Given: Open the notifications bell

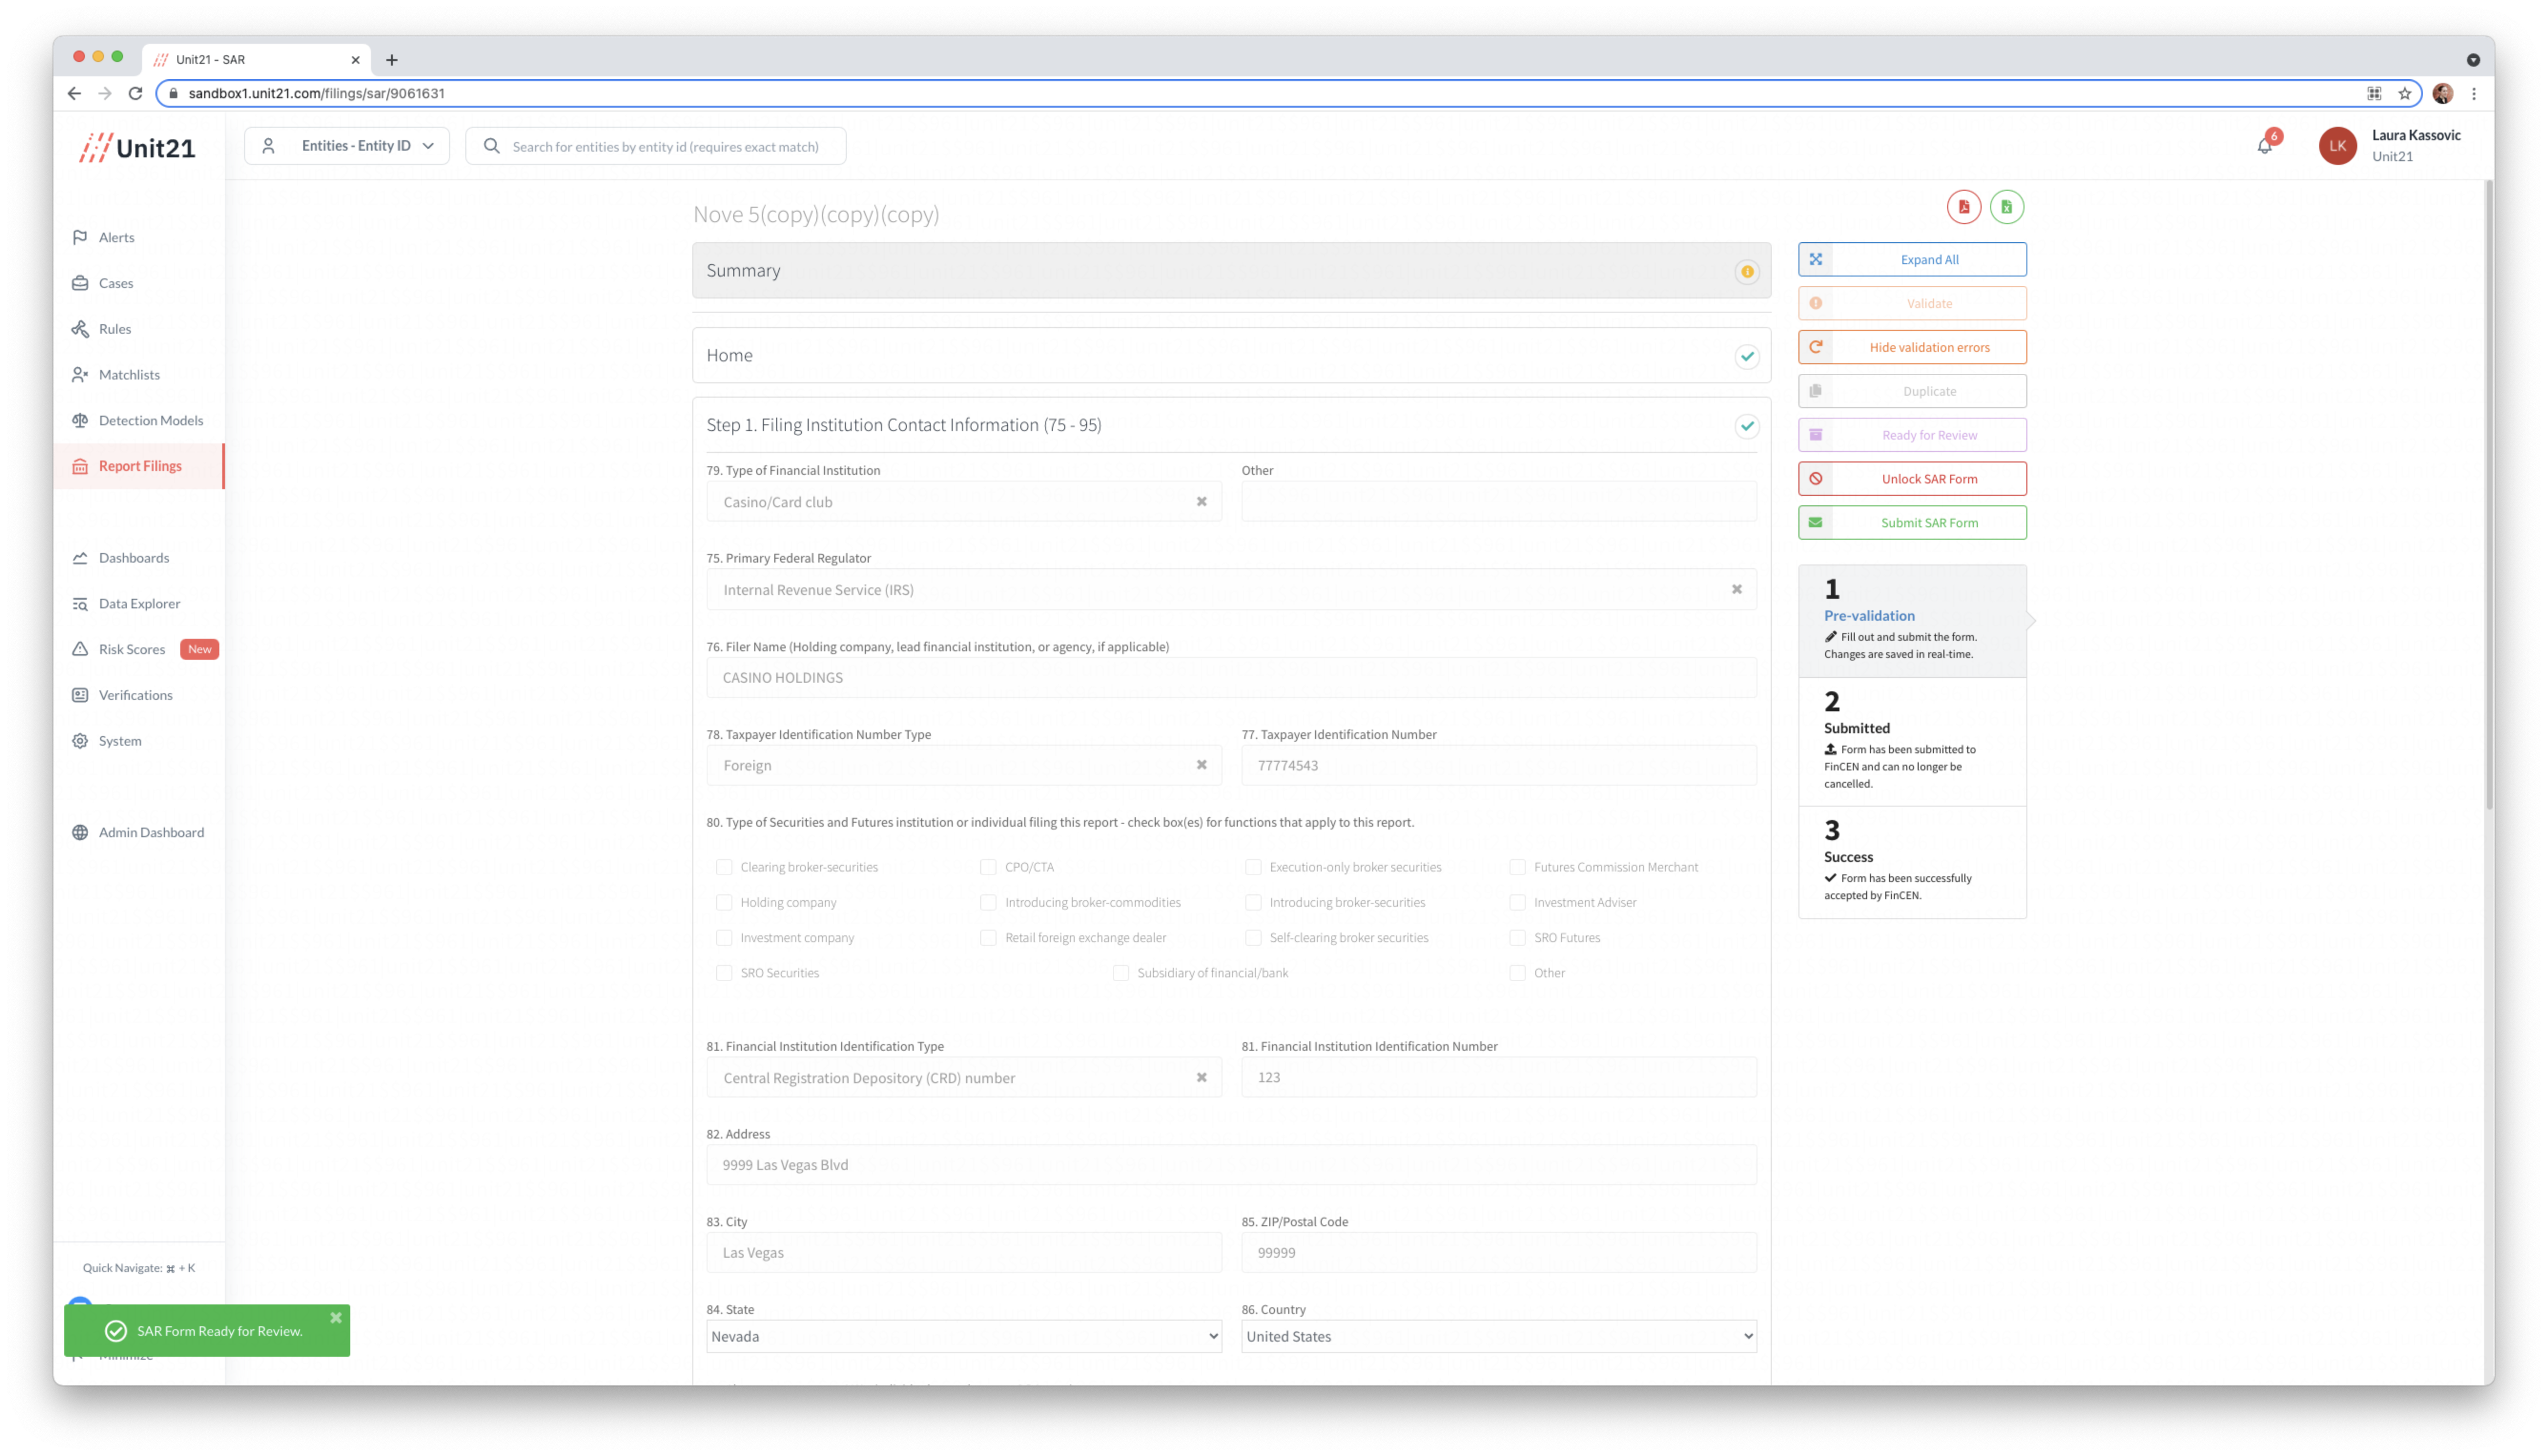Looking at the screenshot, I should 2264,146.
